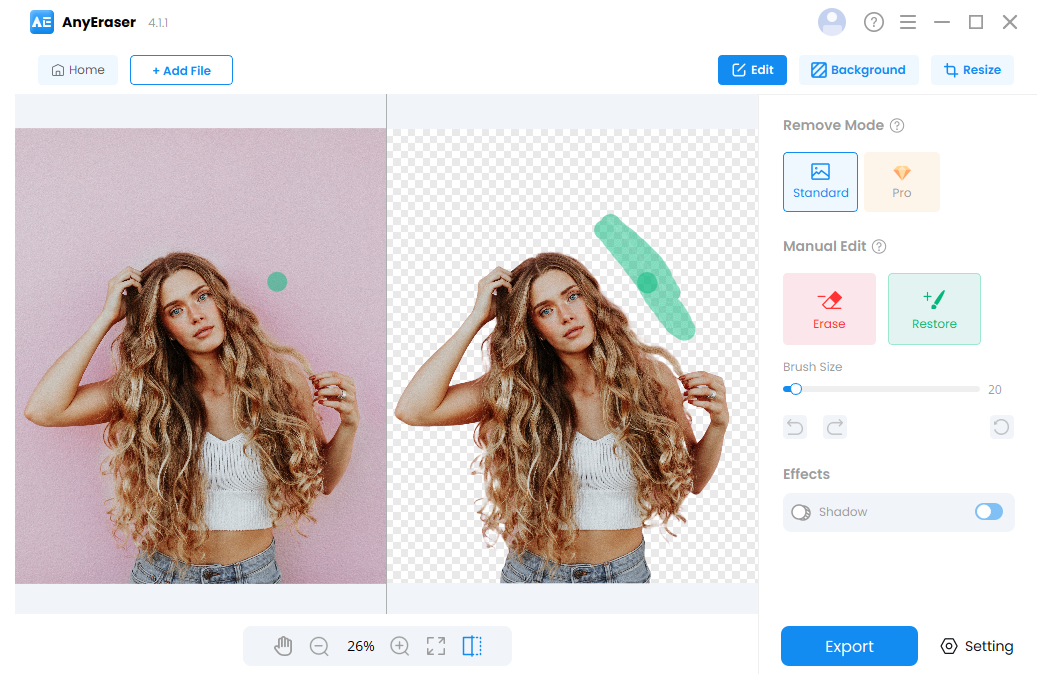Click the original image preview
The width and height of the screenshot is (1037, 674).
200,356
